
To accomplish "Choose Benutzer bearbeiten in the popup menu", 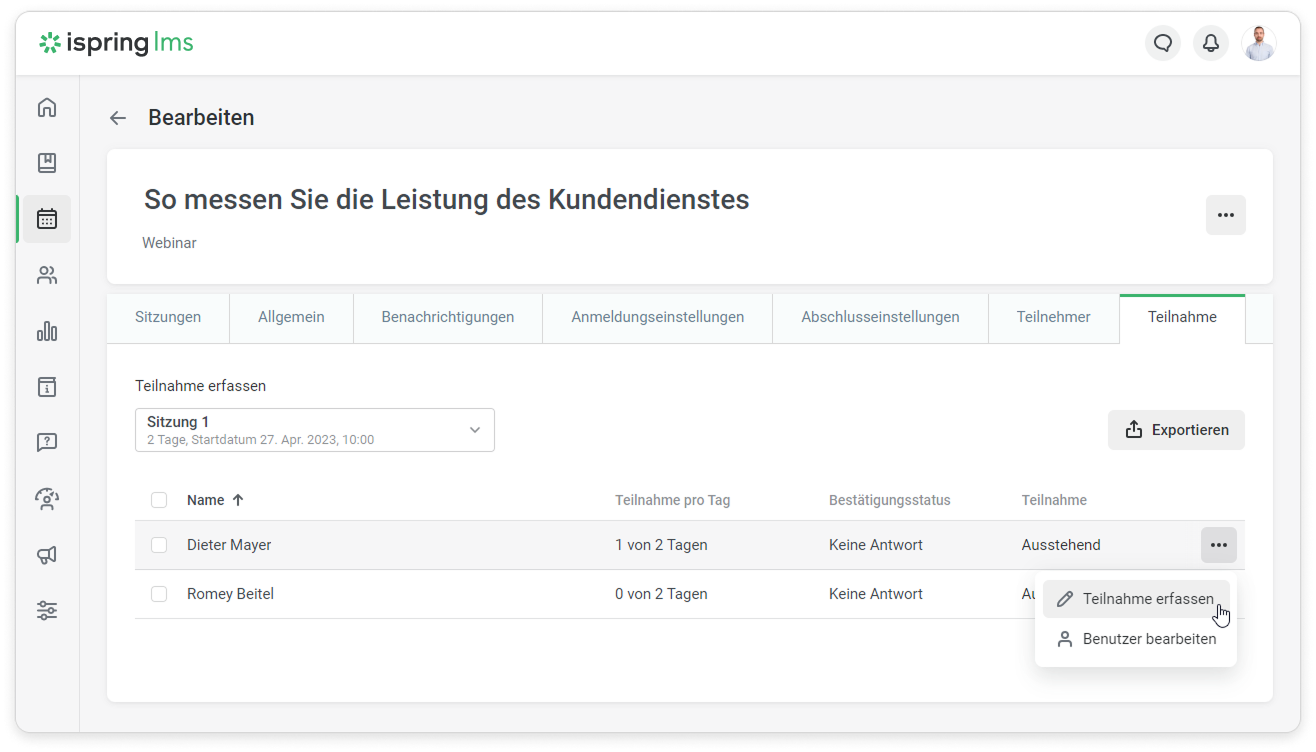I will (x=1136, y=639).
